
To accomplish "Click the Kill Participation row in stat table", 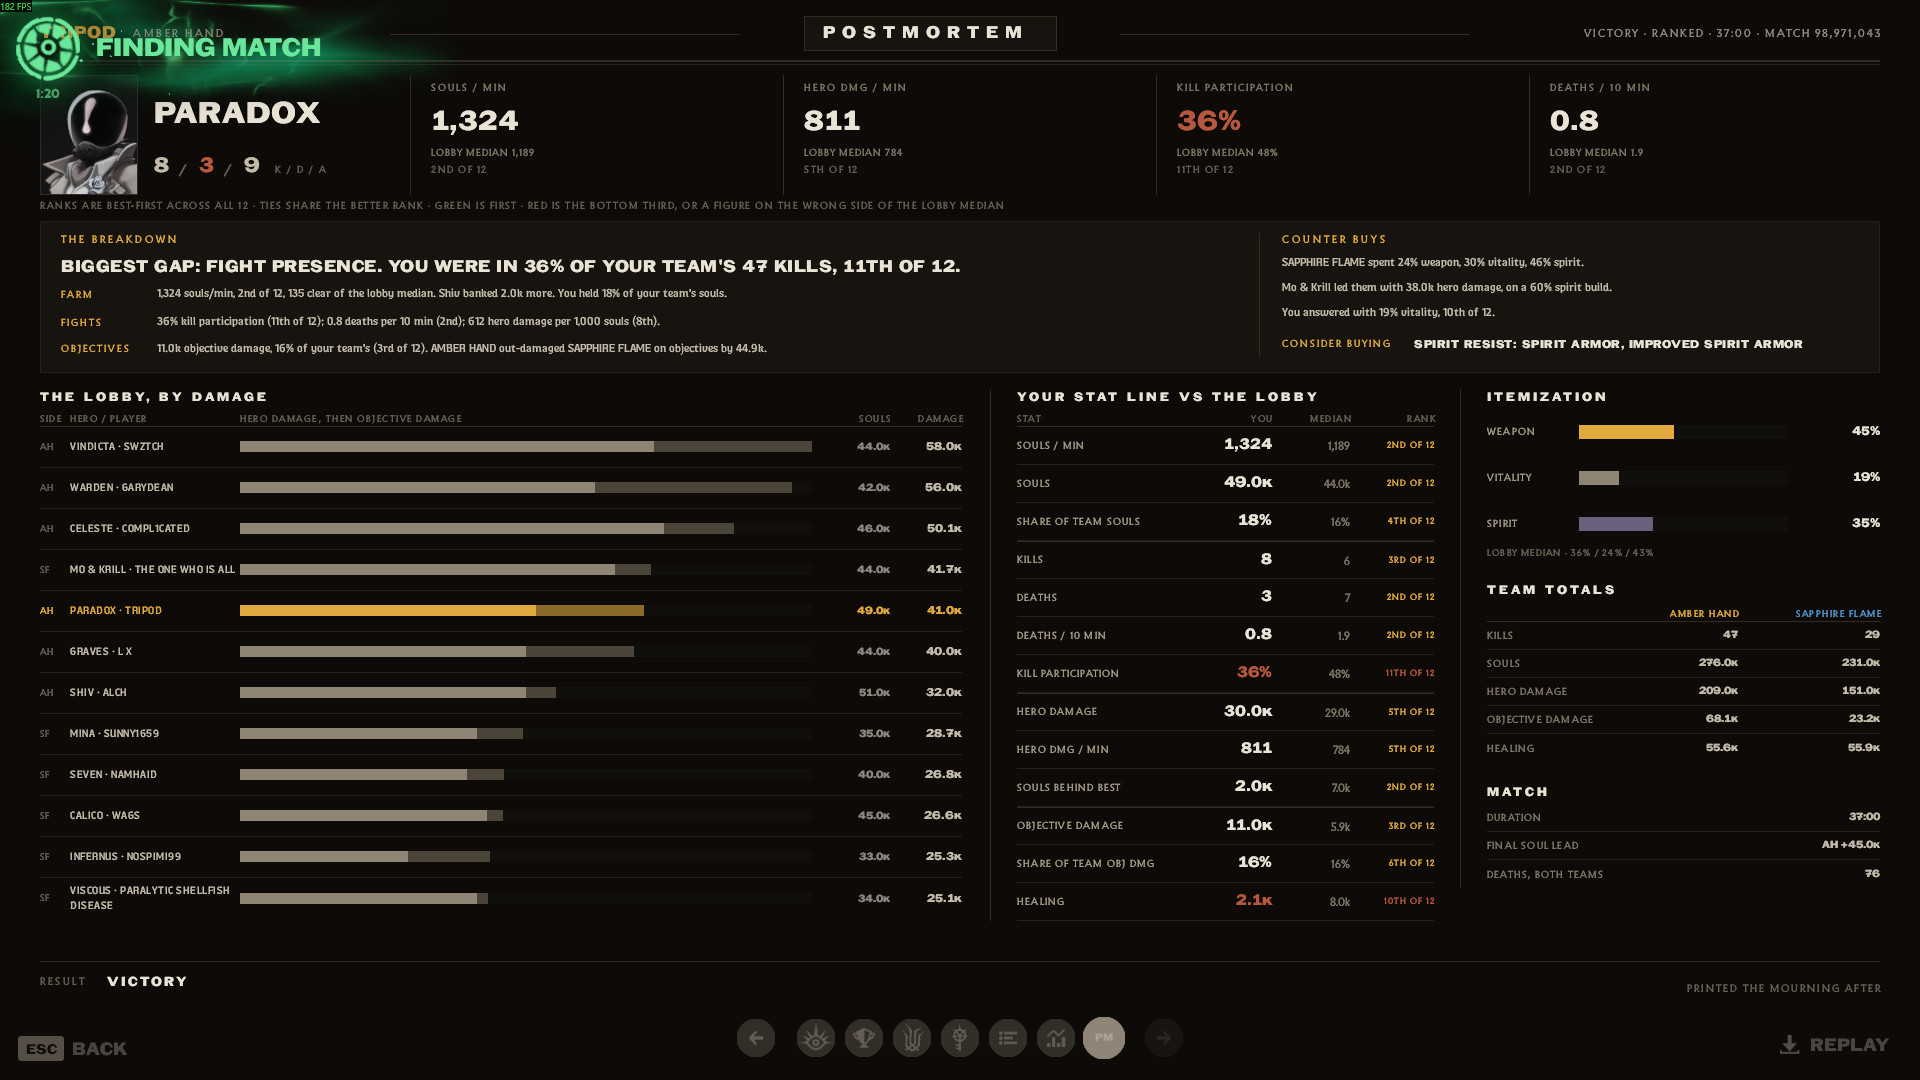I will pos(1226,673).
